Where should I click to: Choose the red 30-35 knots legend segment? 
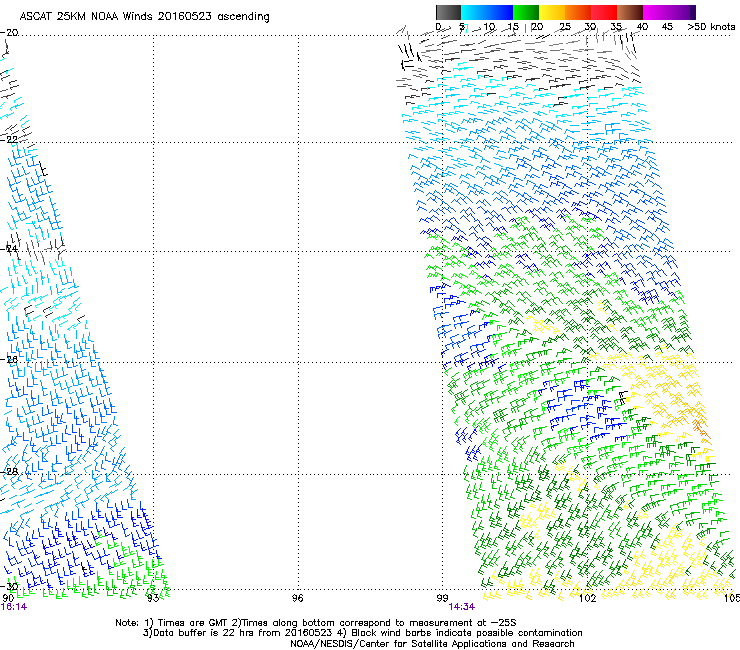[x=604, y=12]
